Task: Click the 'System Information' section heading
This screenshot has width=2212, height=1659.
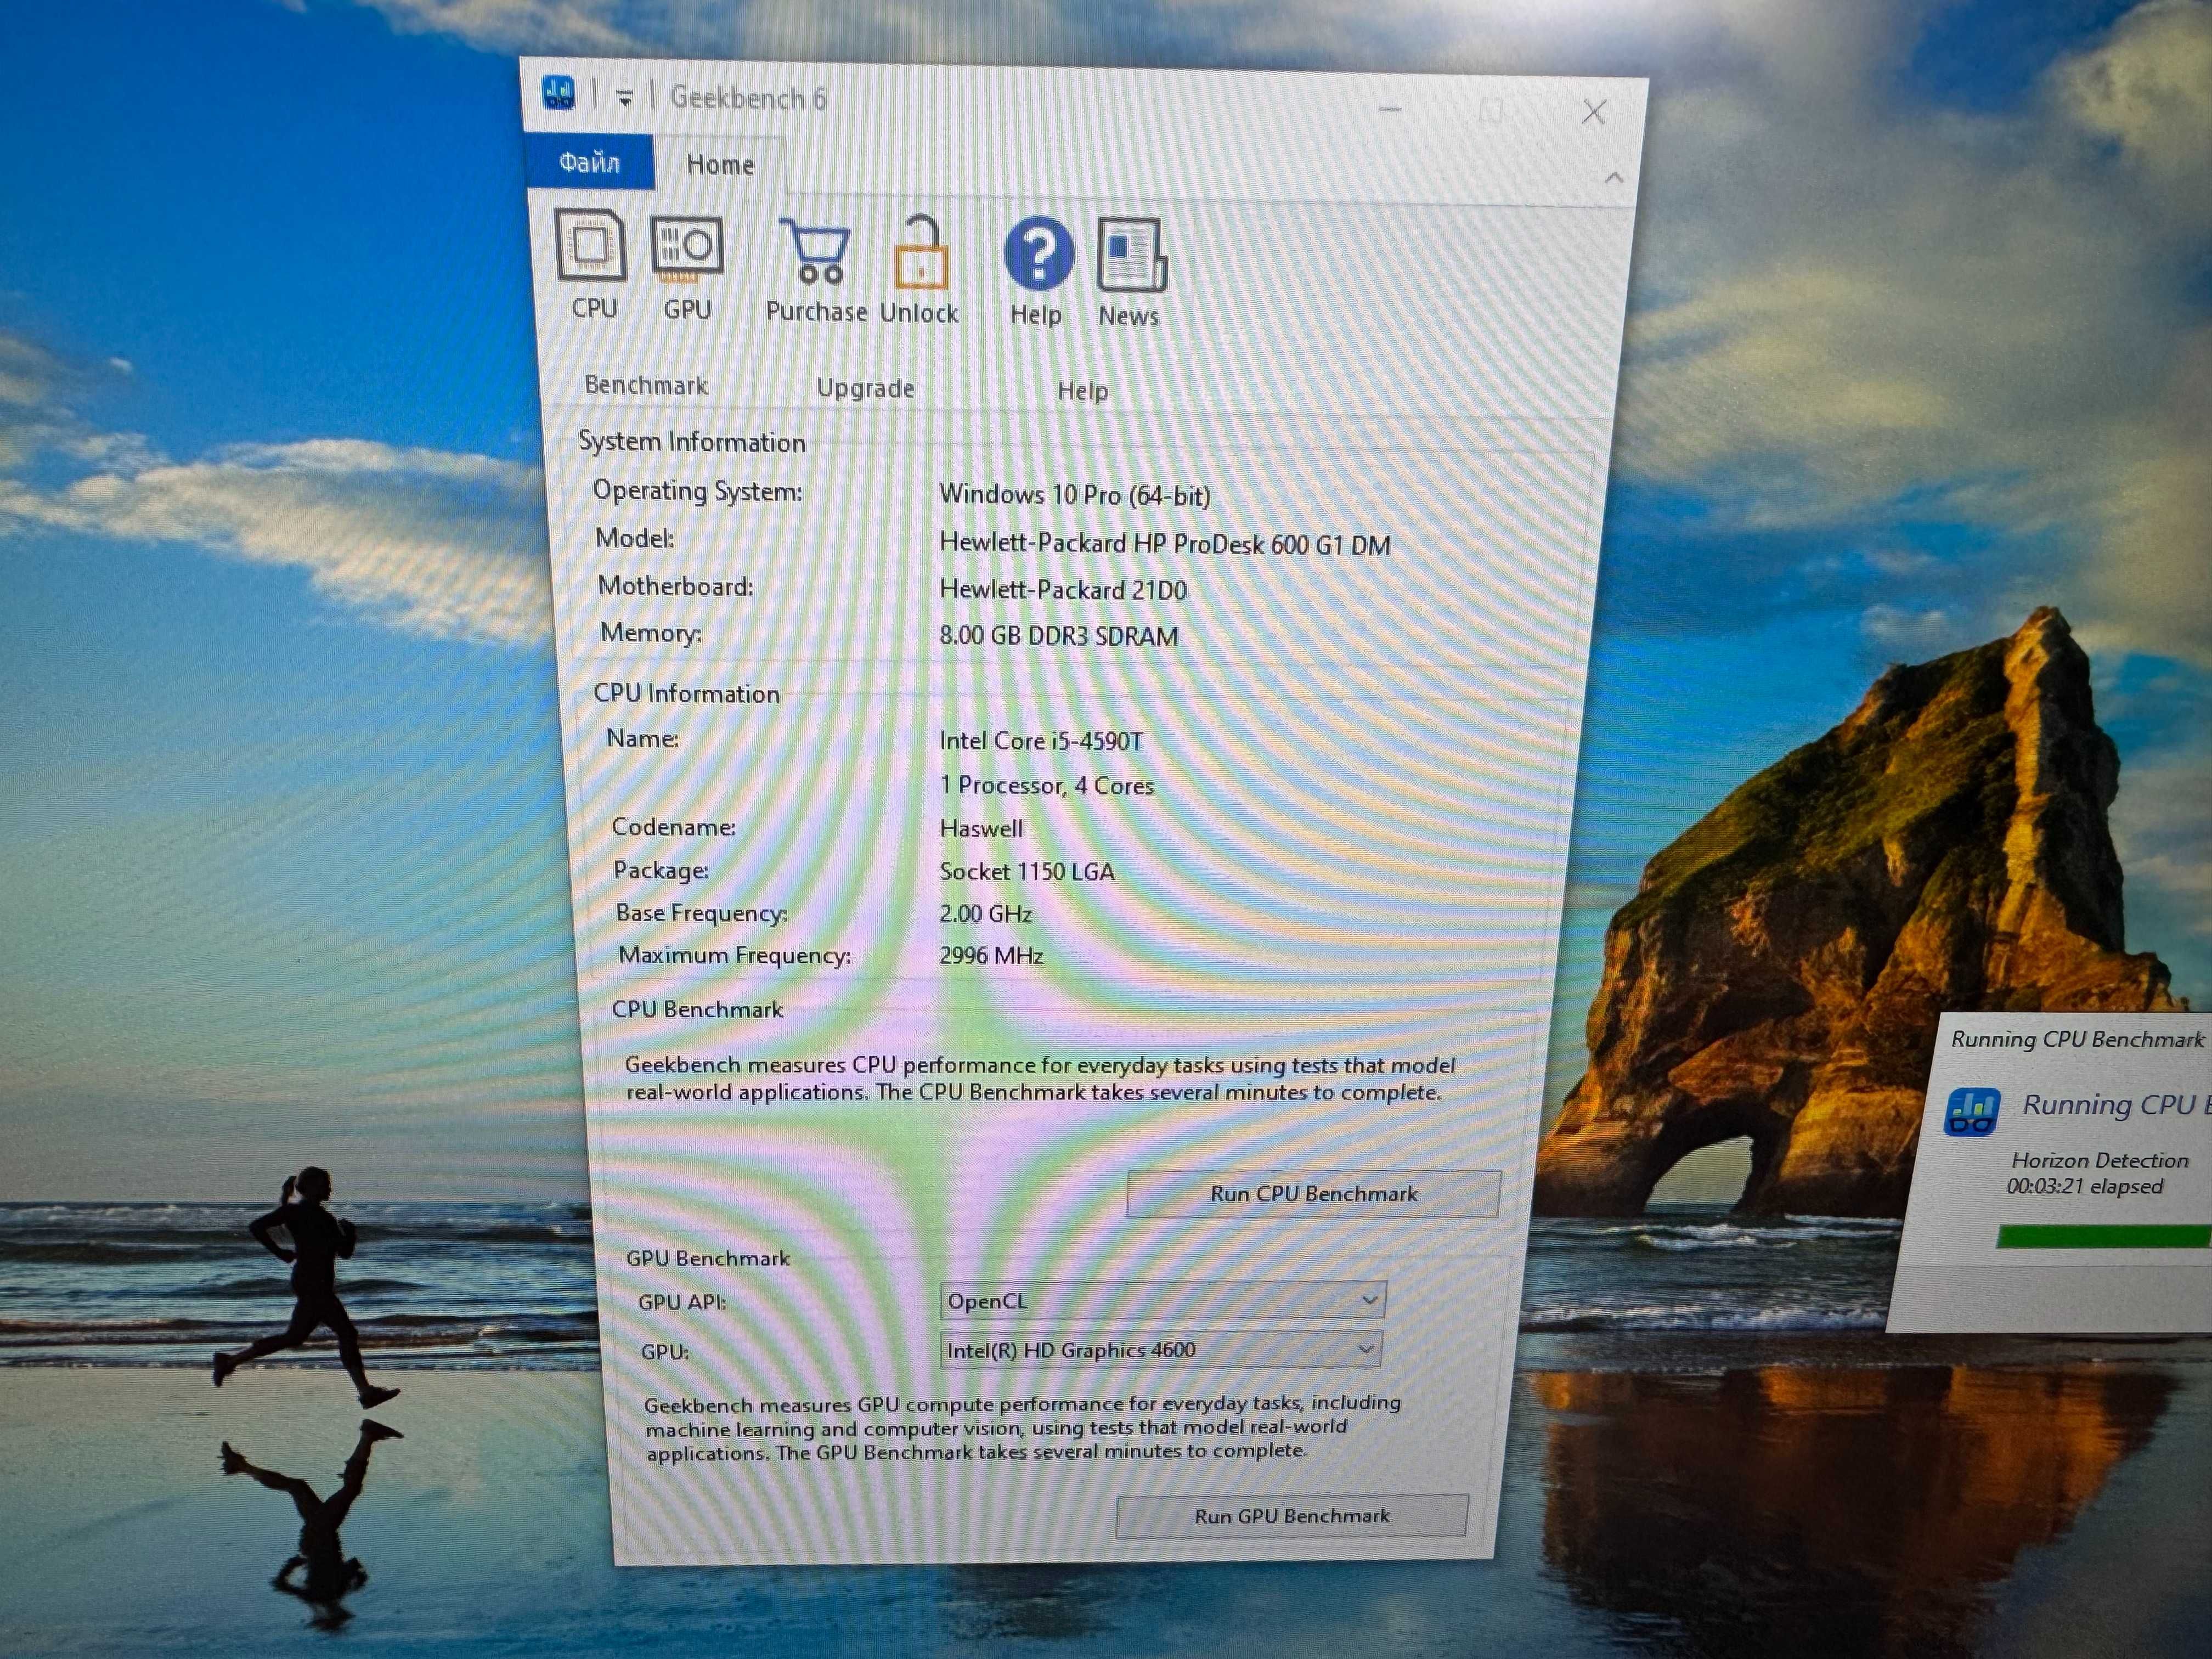Action: (x=692, y=442)
